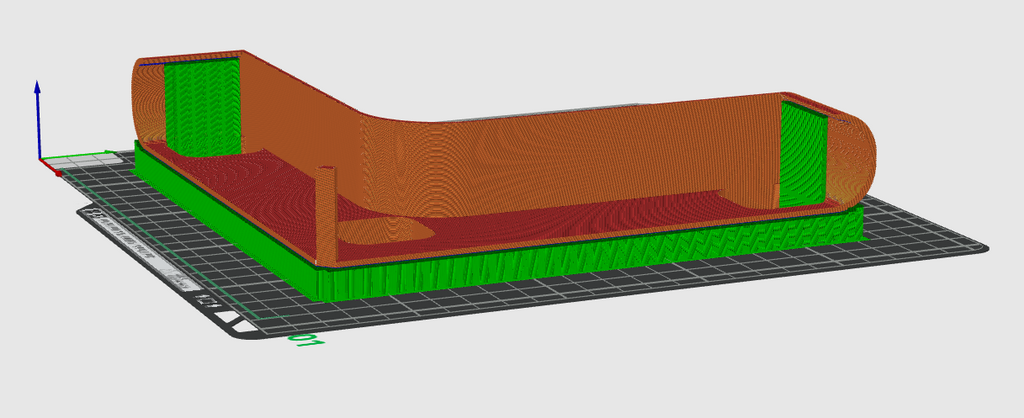Click the white triangle markers on the plate corner

(x=236, y=321)
